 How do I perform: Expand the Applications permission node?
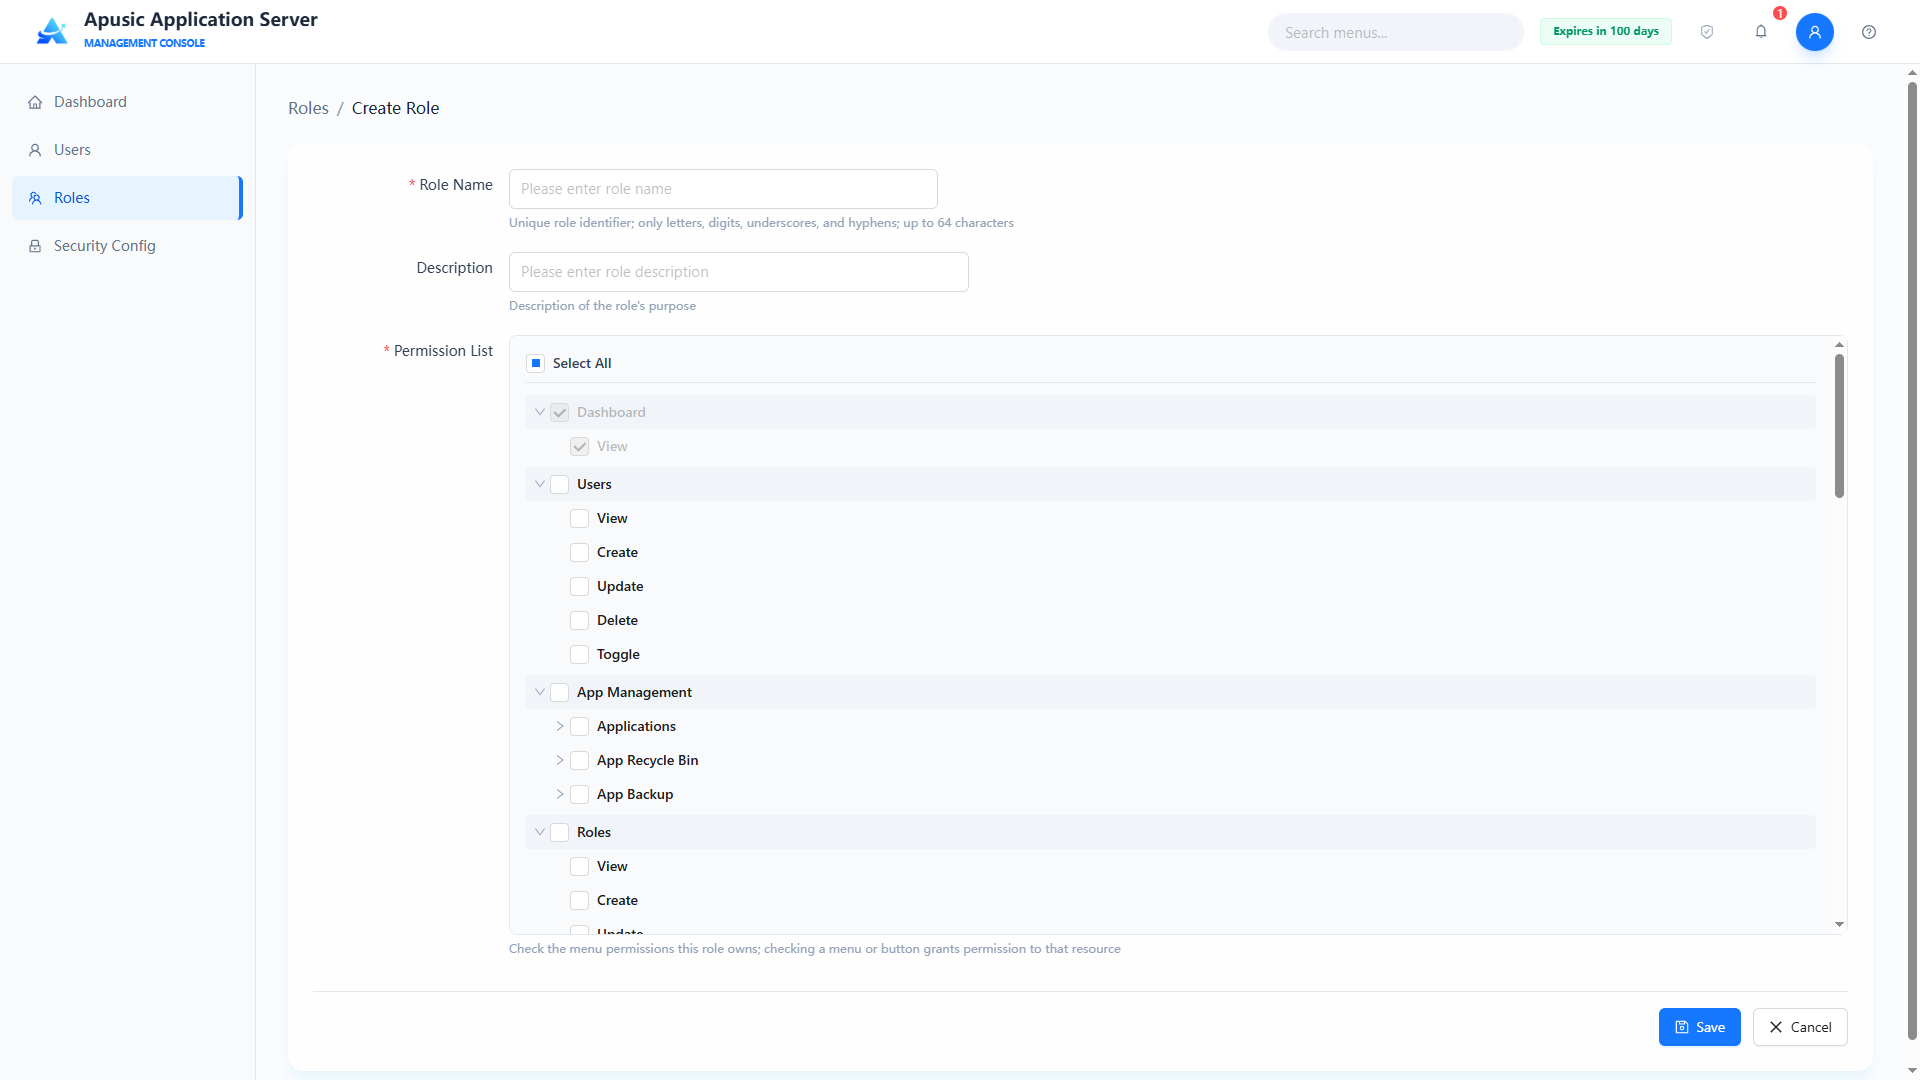click(560, 726)
